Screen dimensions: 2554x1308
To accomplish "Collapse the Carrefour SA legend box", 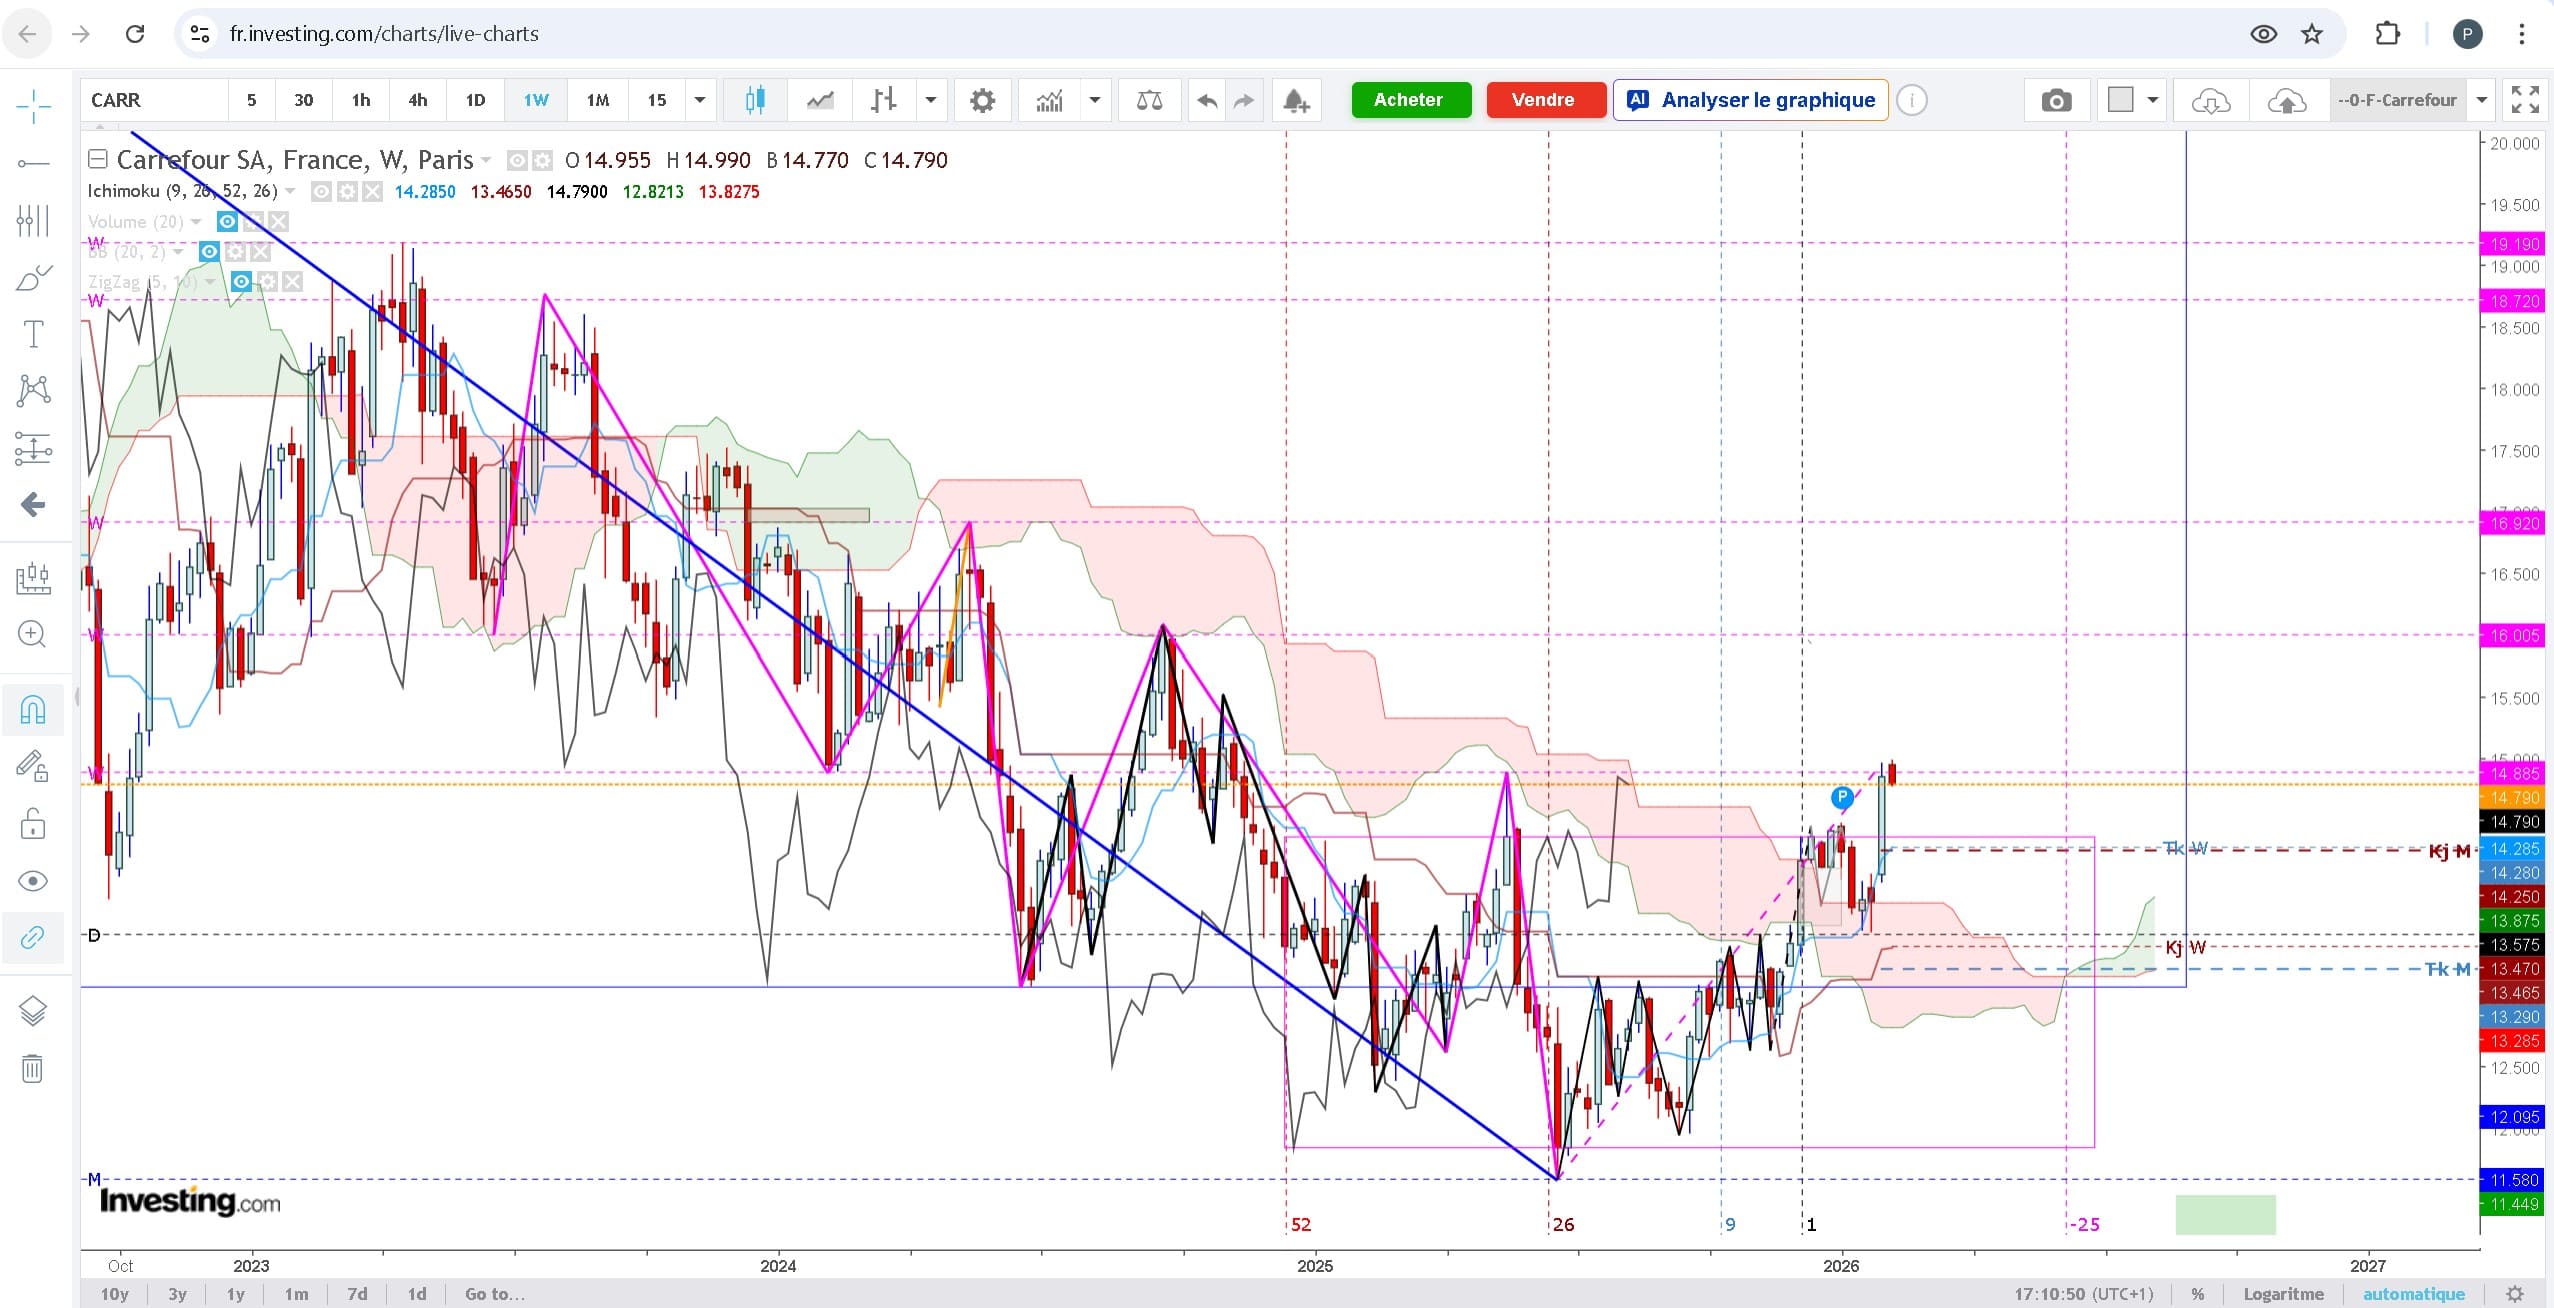I will tap(97, 159).
